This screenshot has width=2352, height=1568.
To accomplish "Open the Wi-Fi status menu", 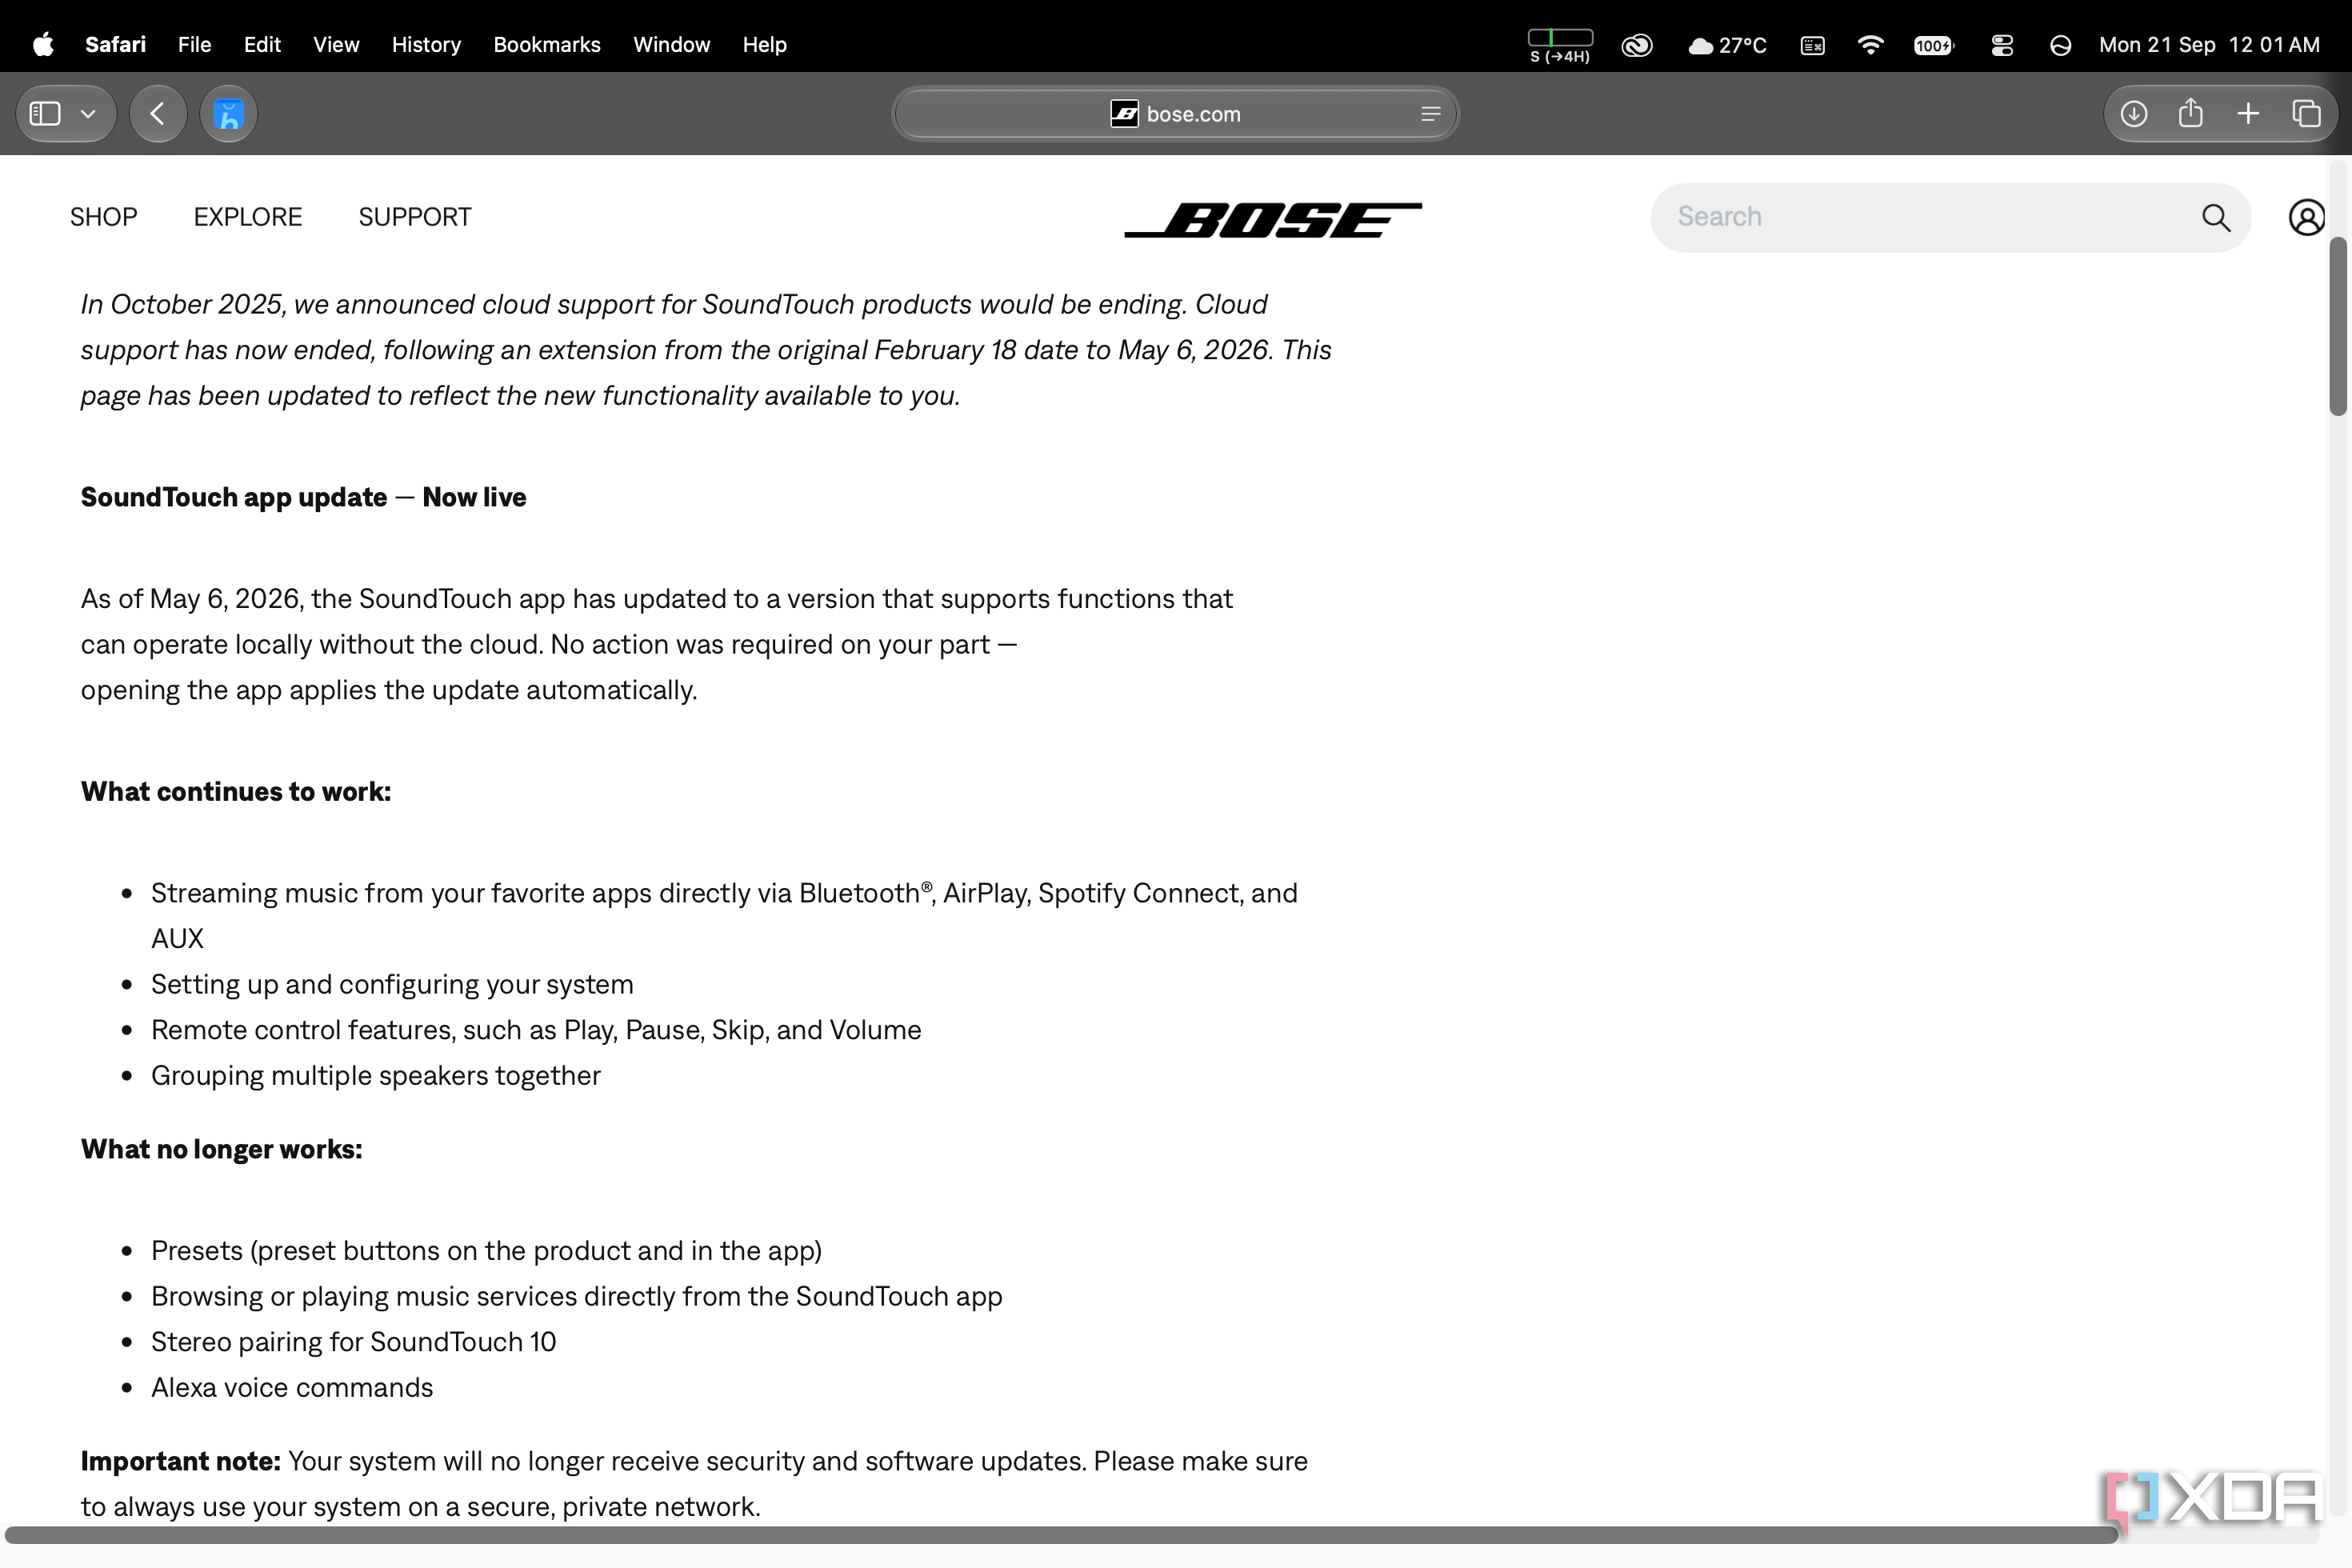I will coord(1870,45).
